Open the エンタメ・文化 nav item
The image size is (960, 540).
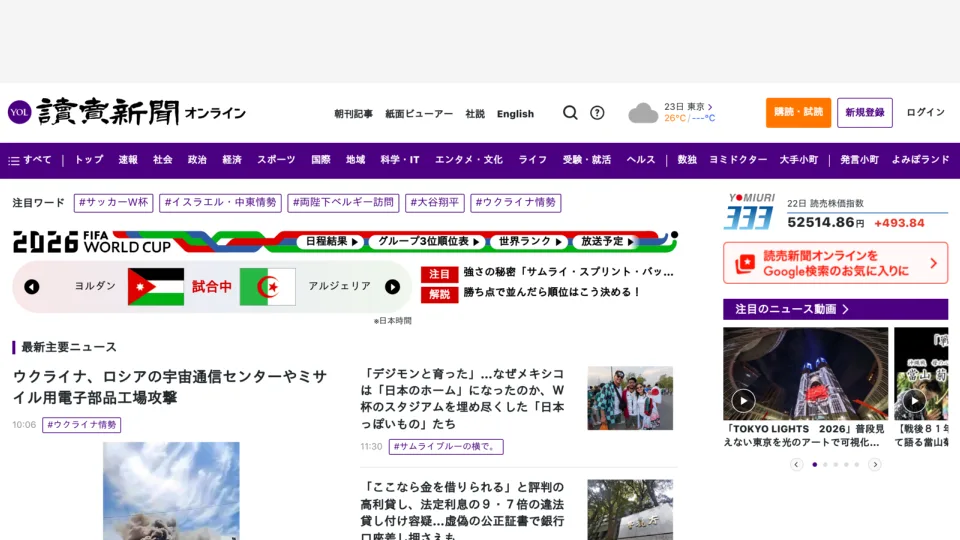point(469,160)
